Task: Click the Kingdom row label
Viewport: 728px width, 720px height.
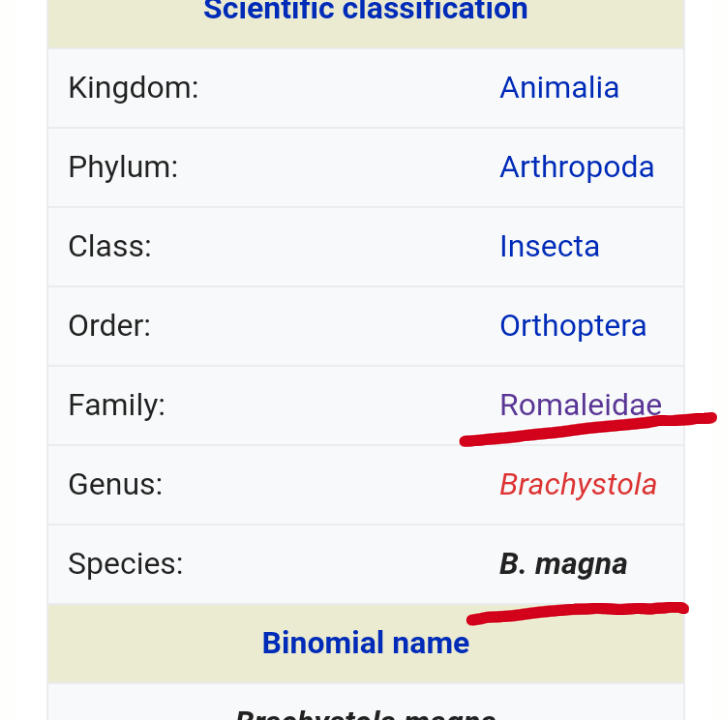Action: click(x=133, y=88)
